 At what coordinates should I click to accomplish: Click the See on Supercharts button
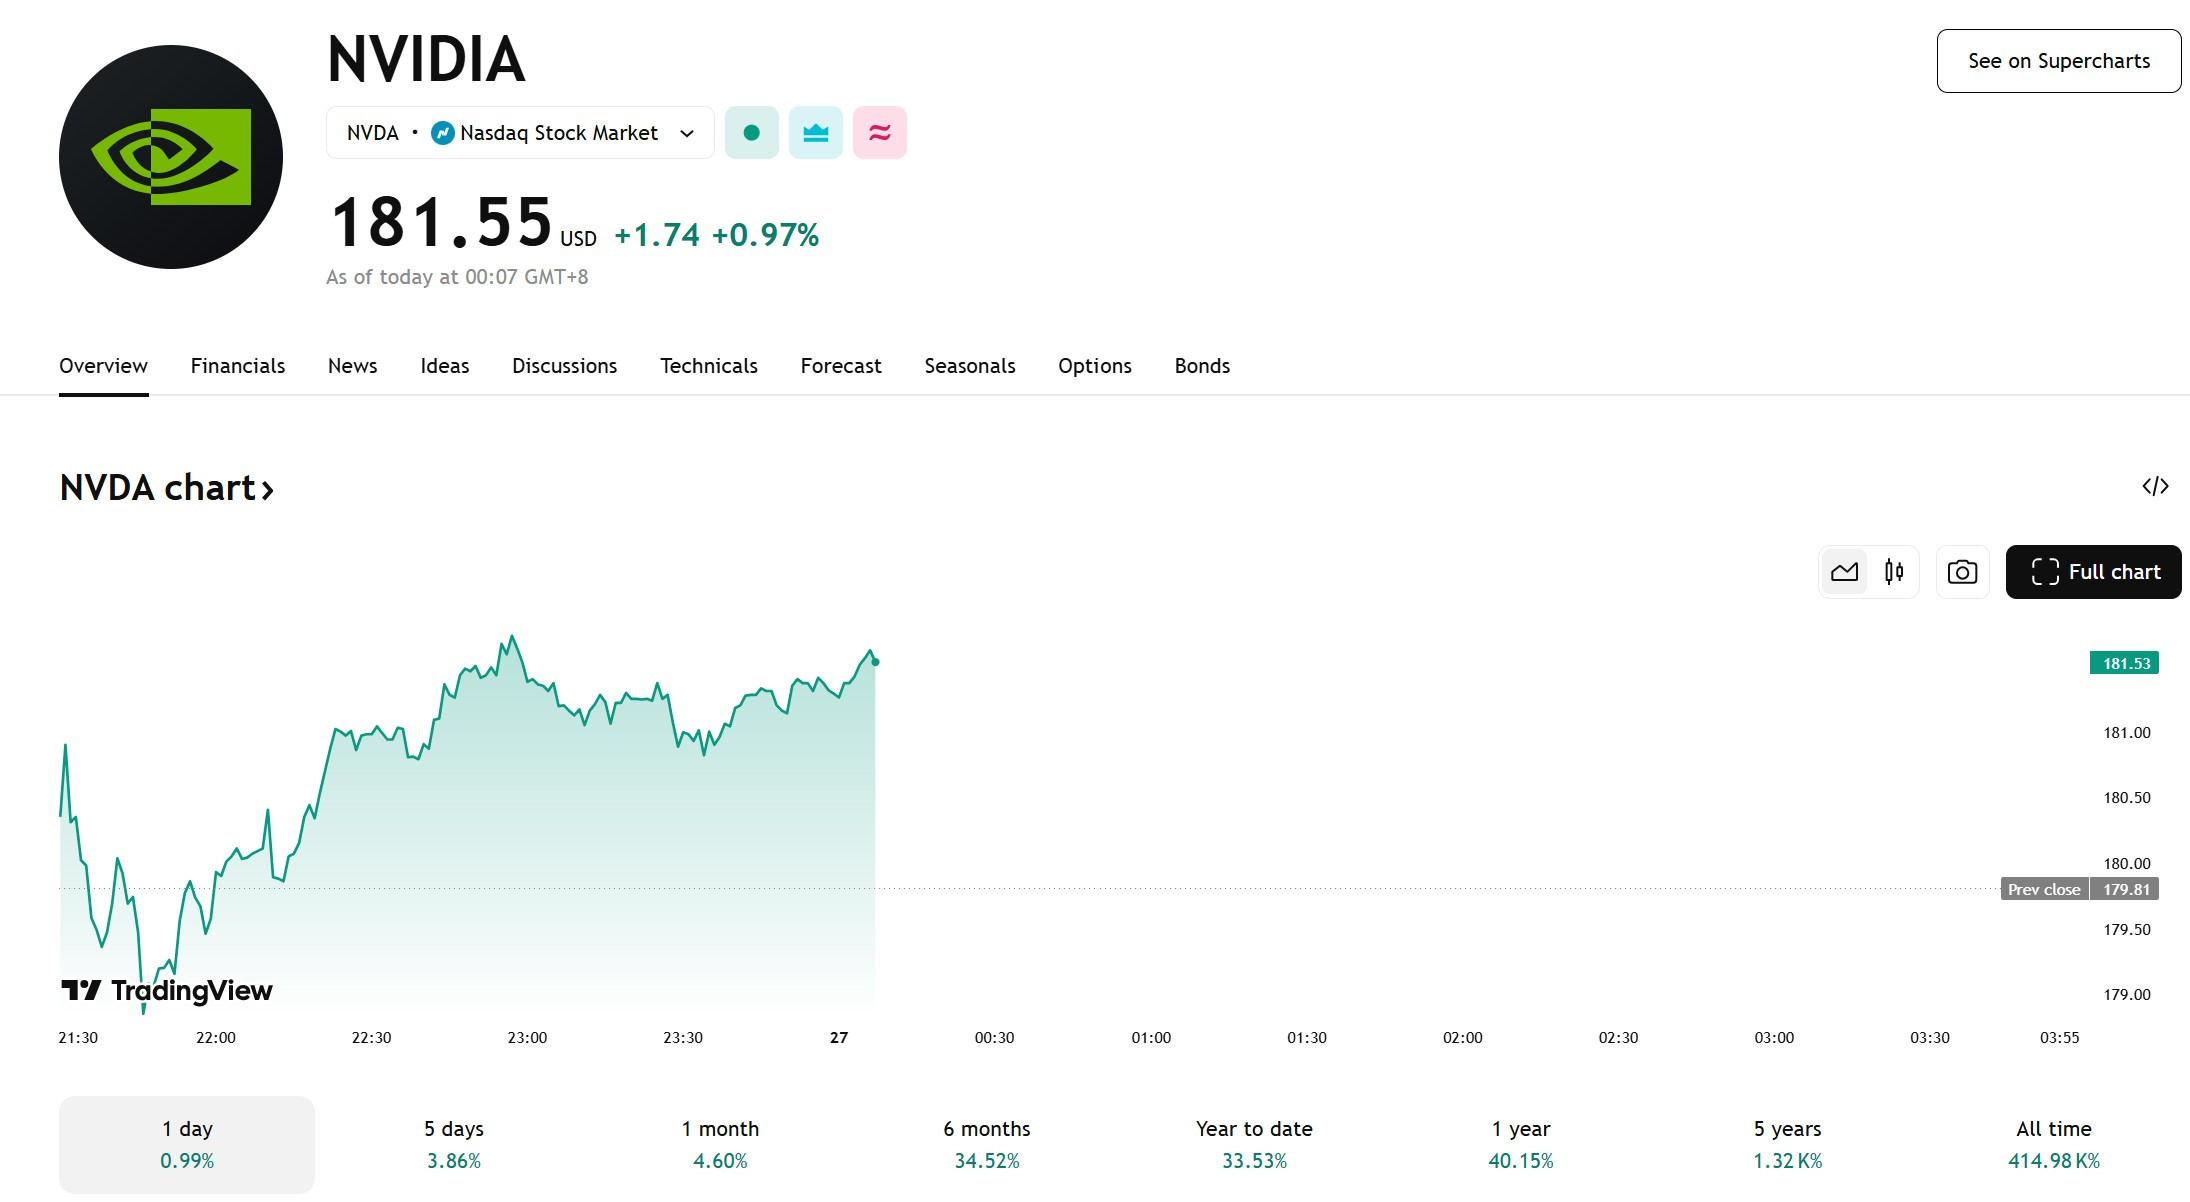pos(2059,61)
